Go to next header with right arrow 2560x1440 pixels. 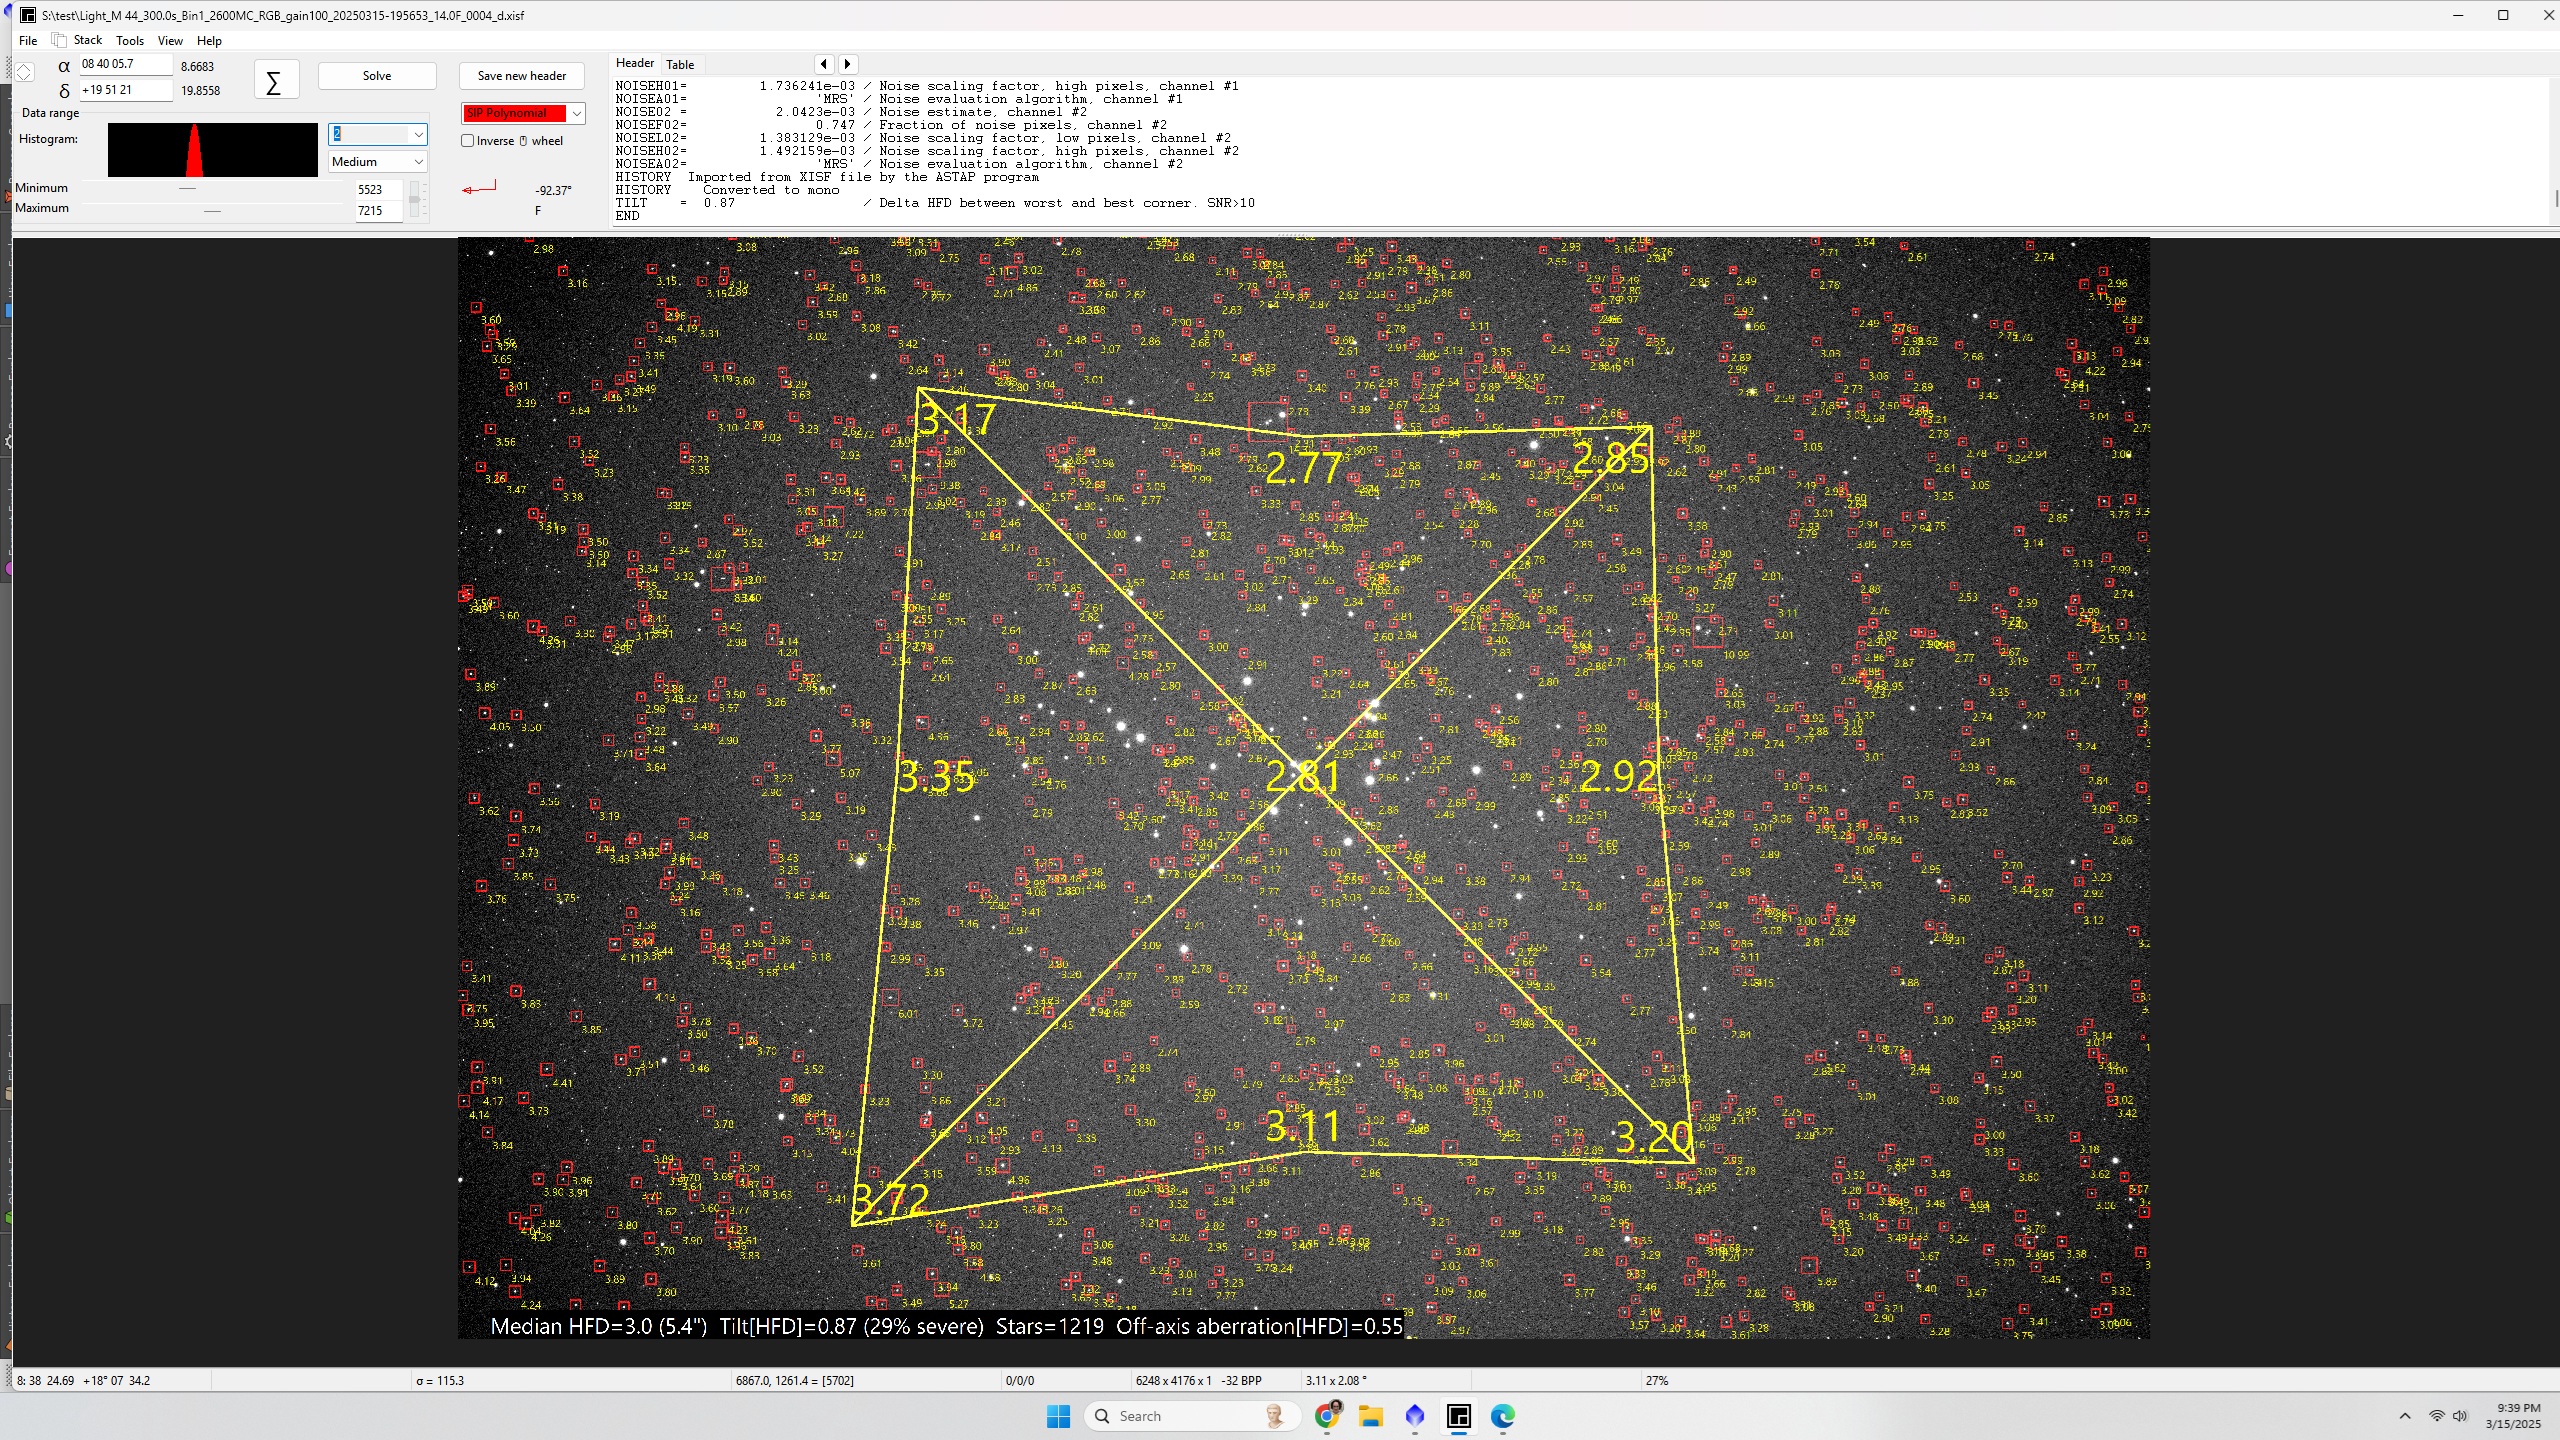848,64
